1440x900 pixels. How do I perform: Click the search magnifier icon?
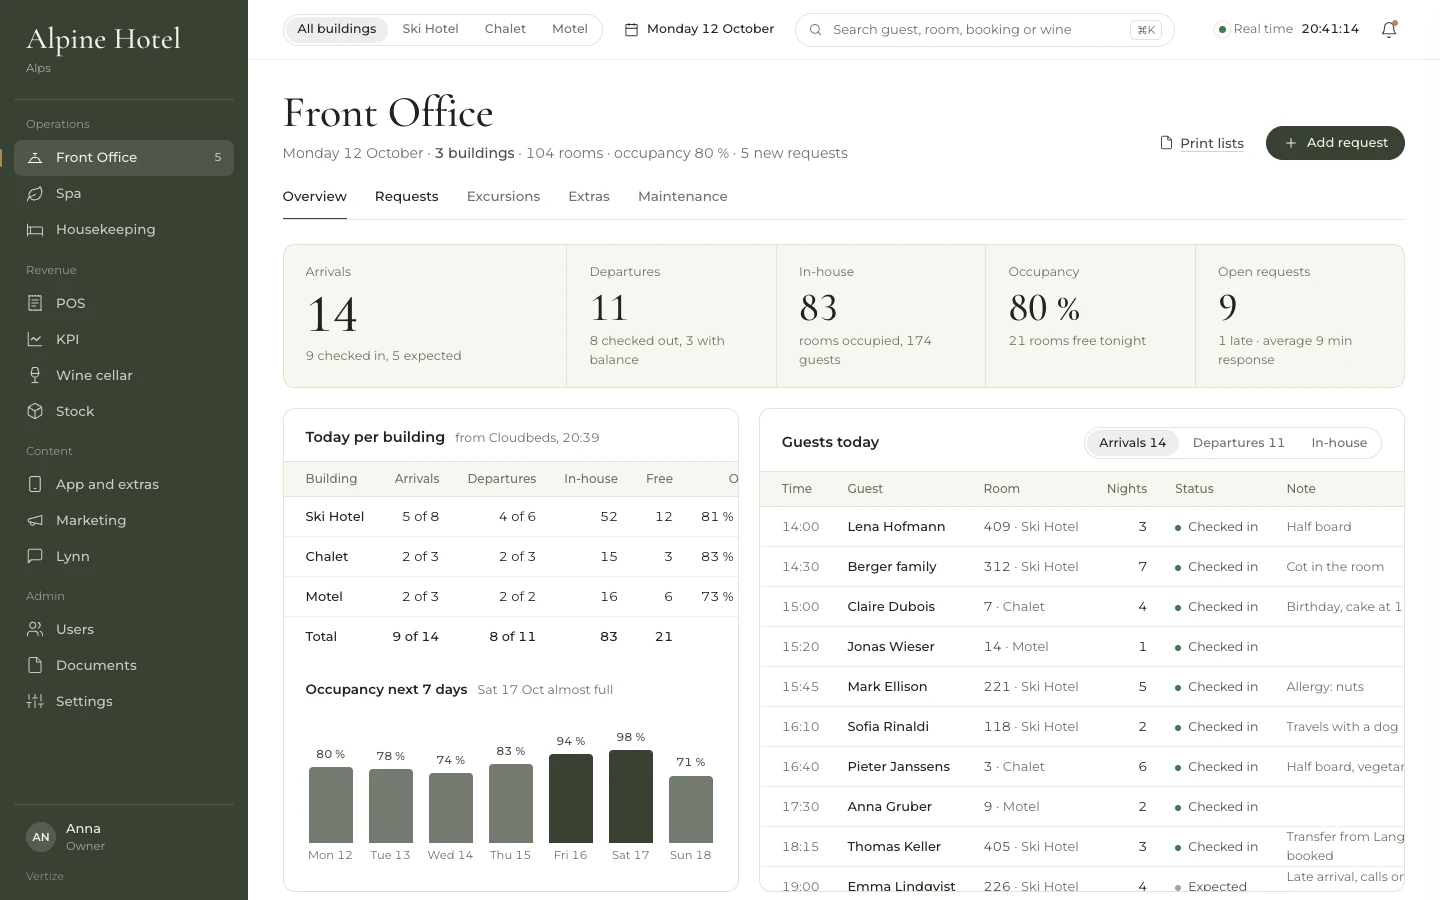pos(816,30)
